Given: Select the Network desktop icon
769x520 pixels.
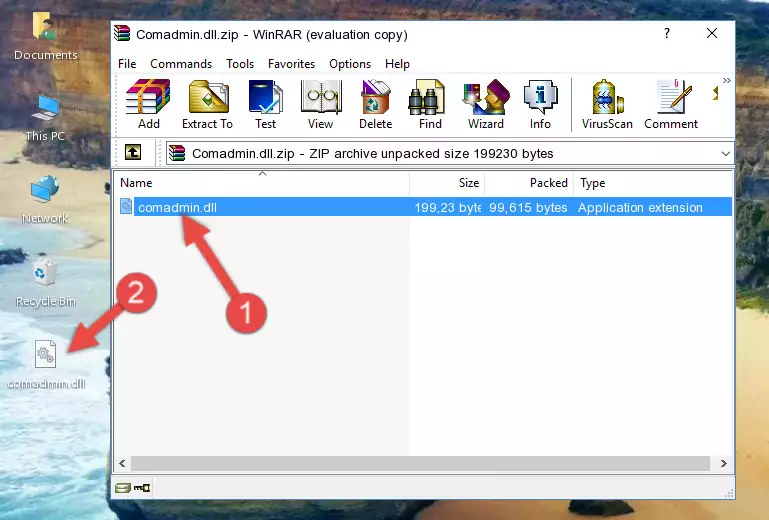Looking at the screenshot, I should point(45,200).
